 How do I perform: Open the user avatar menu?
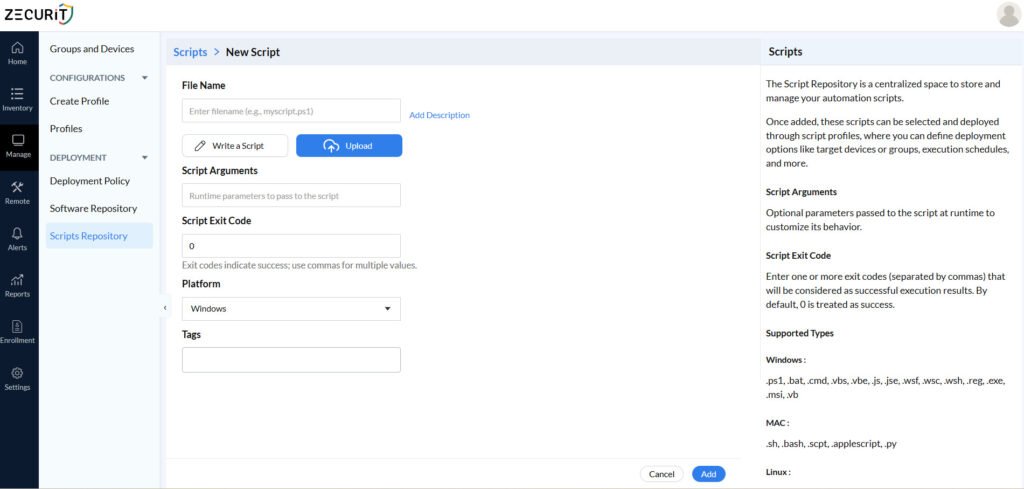1009,14
